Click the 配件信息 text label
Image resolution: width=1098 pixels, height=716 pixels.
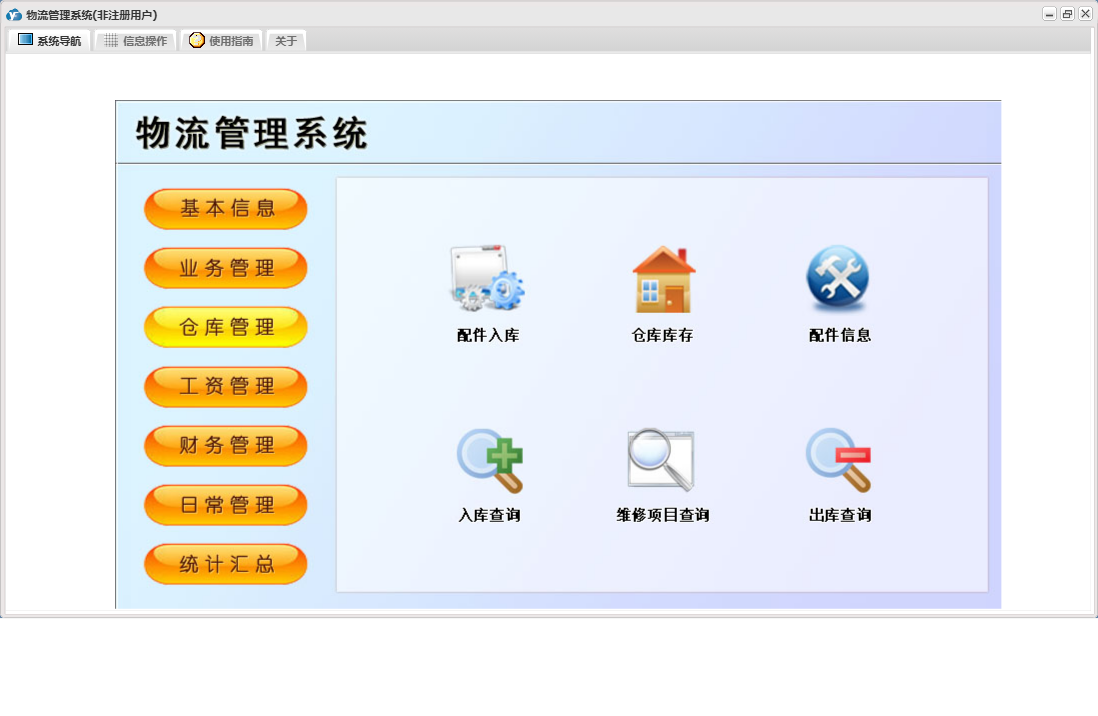[x=840, y=336]
